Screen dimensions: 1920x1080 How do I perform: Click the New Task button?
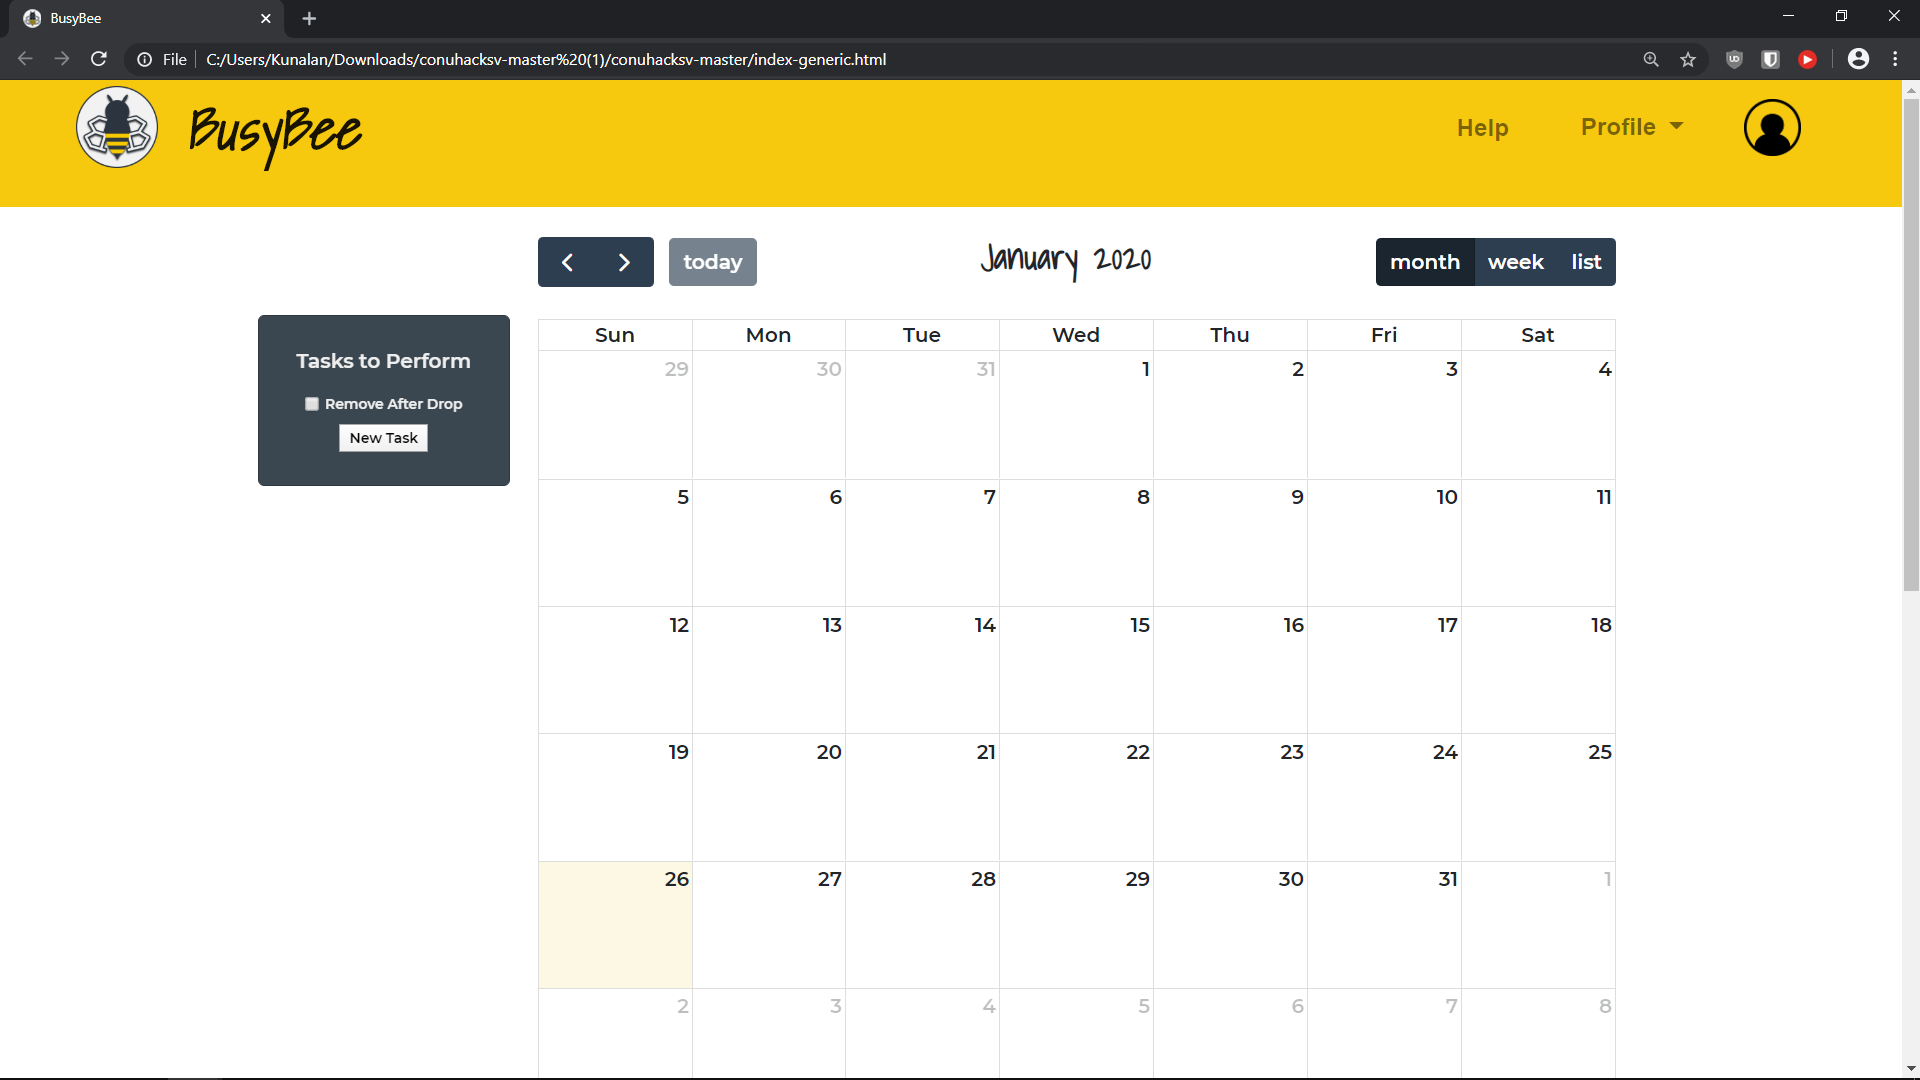pos(383,438)
